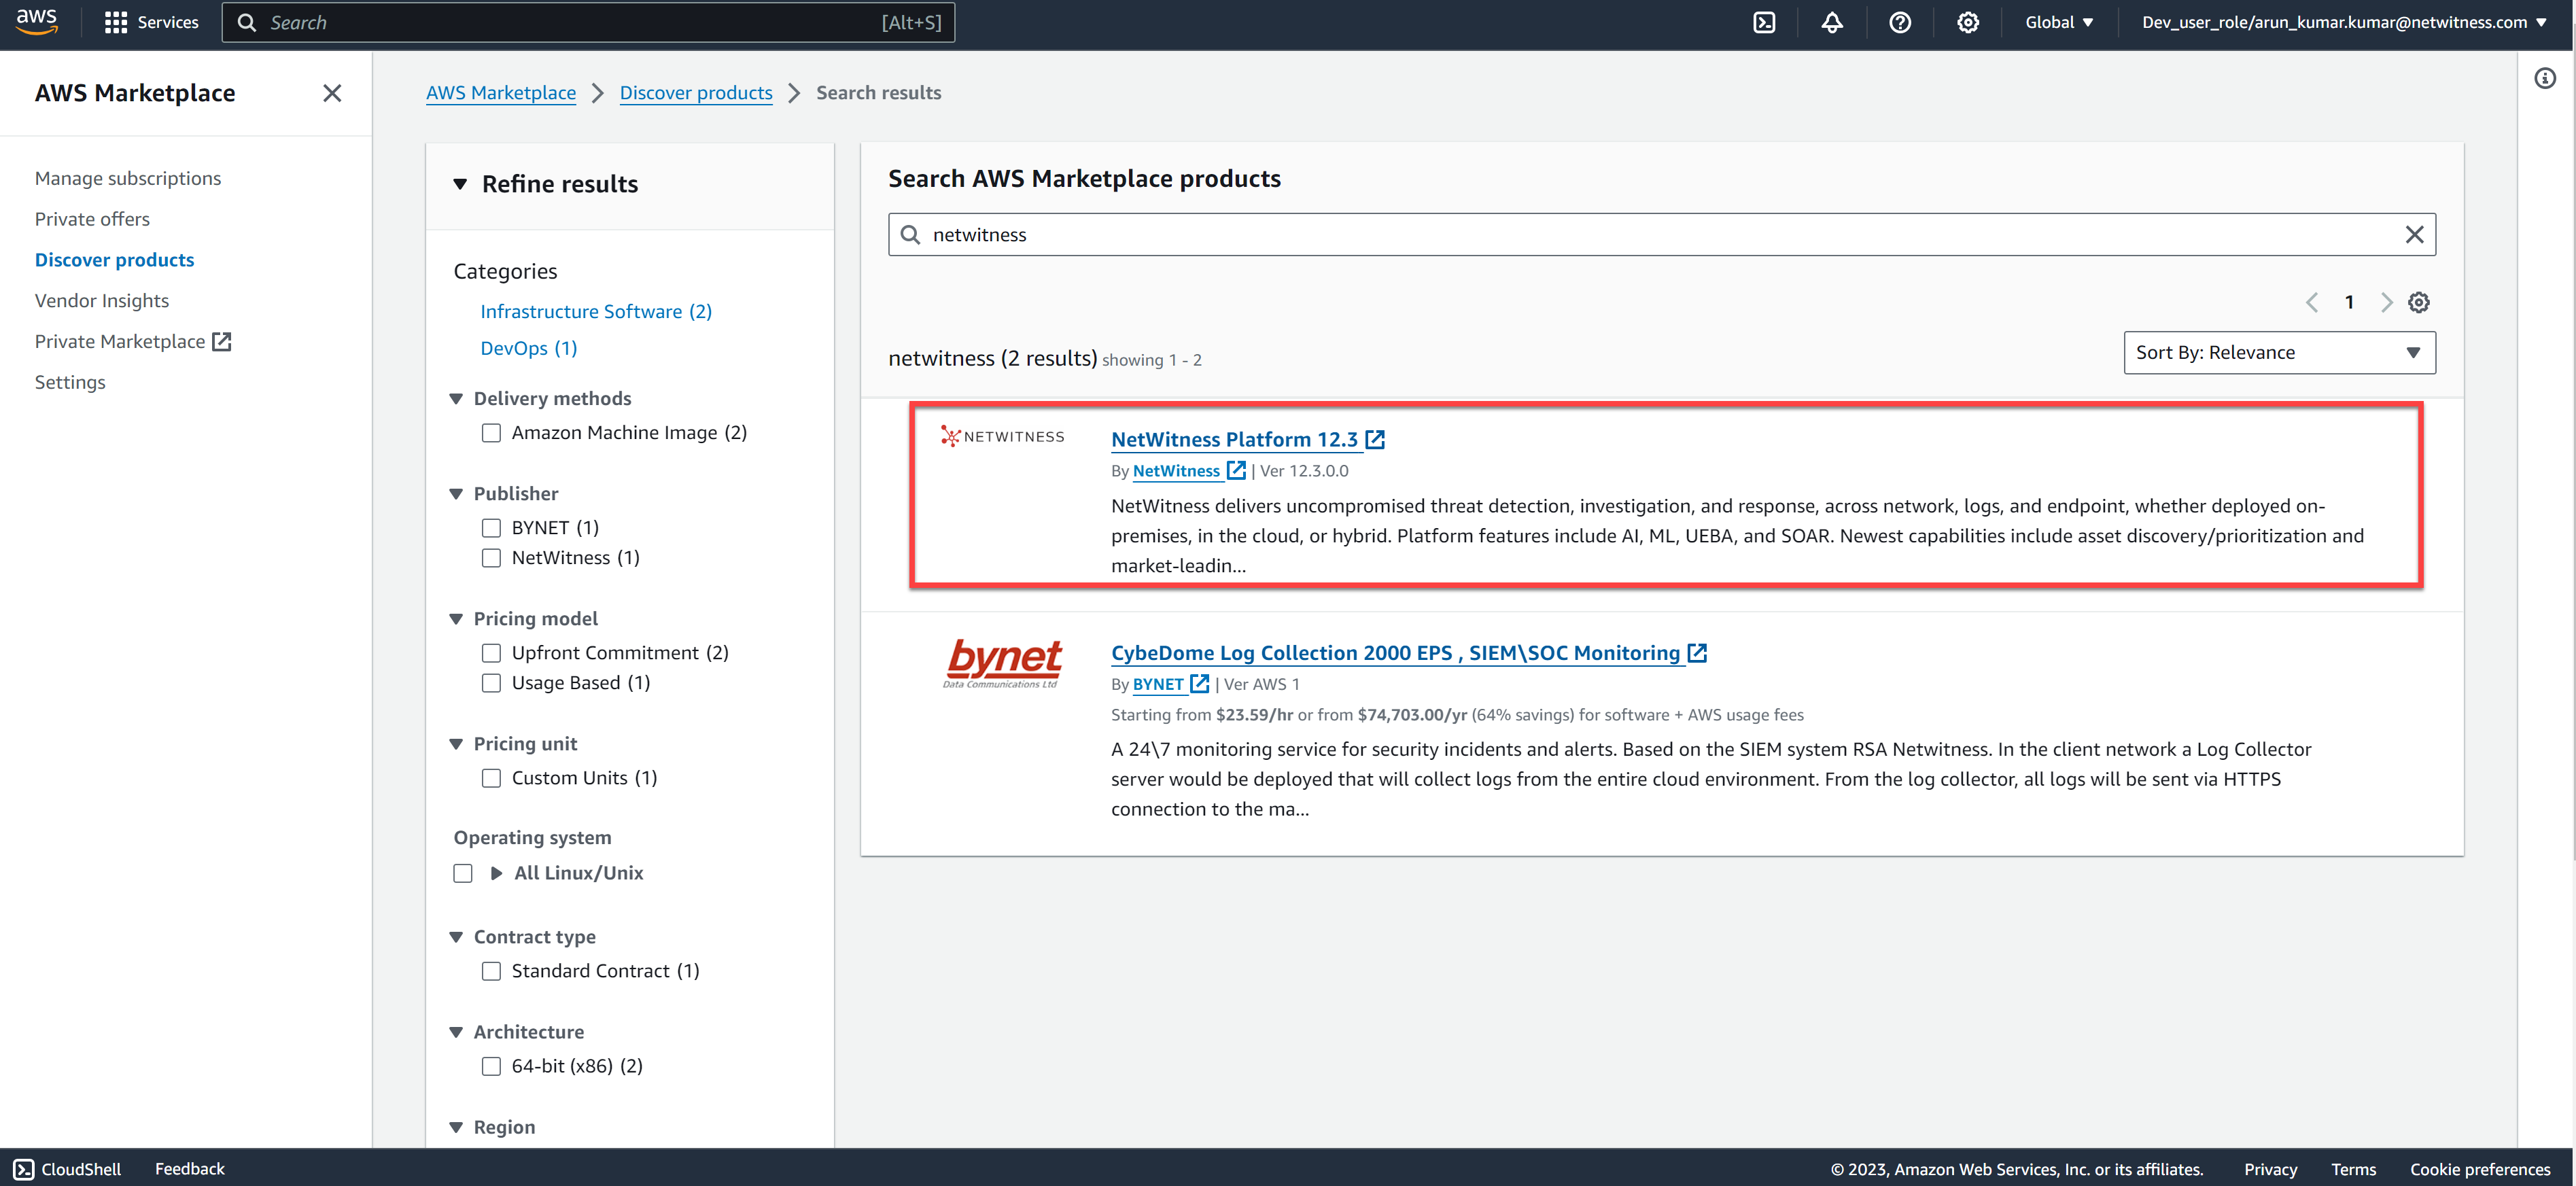
Task: Click the marketplace product search field
Action: point(1650,234)
